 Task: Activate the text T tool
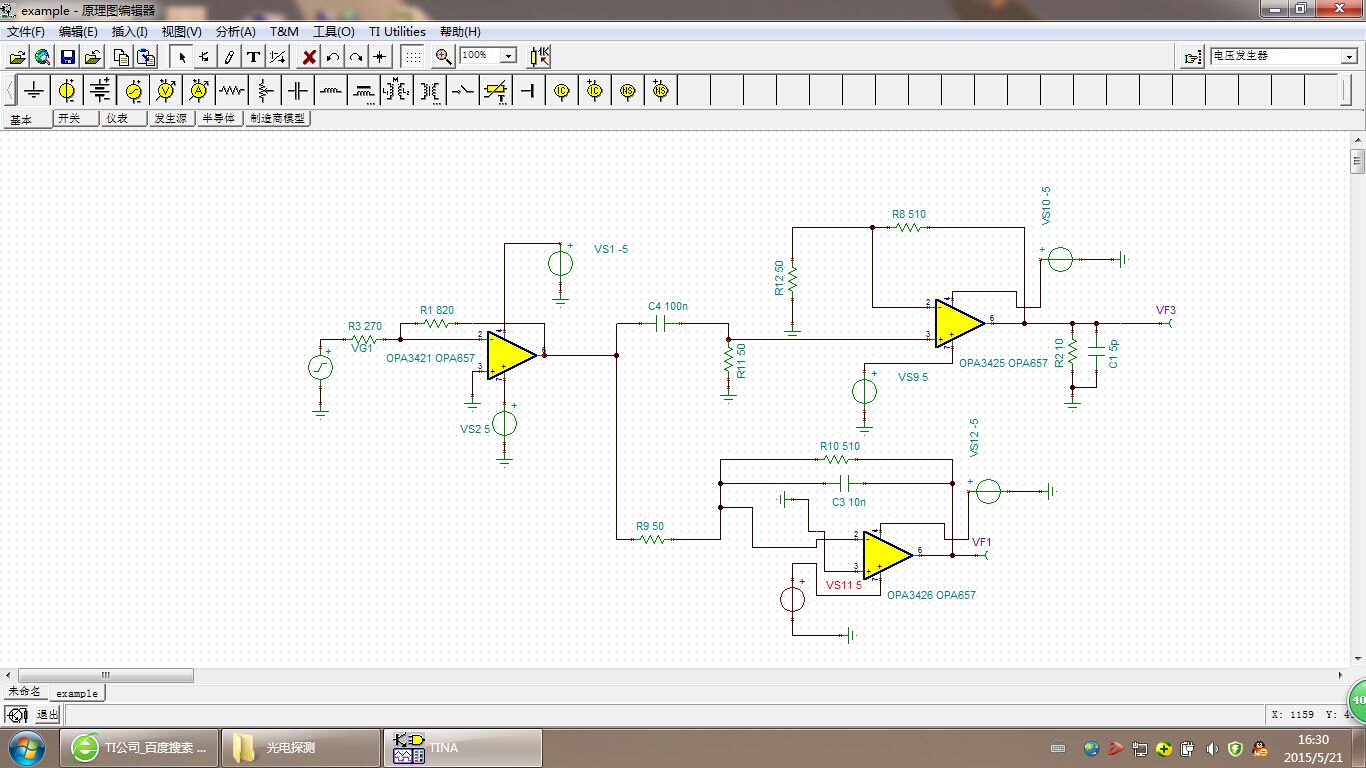253,57
